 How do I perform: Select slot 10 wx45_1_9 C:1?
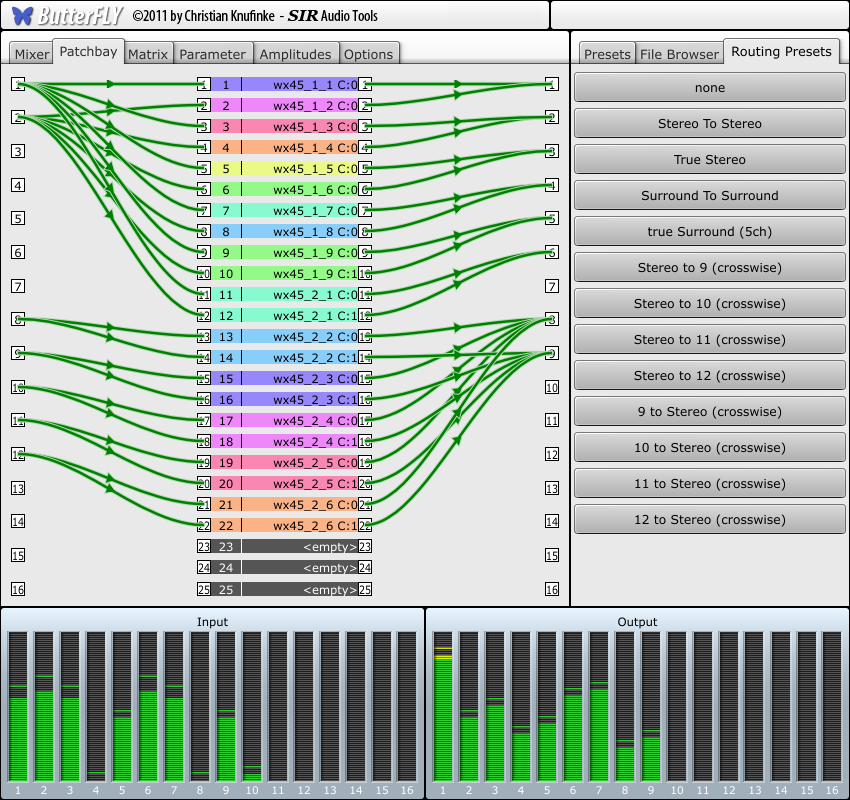pyautogui.click(x=285, y=274)
